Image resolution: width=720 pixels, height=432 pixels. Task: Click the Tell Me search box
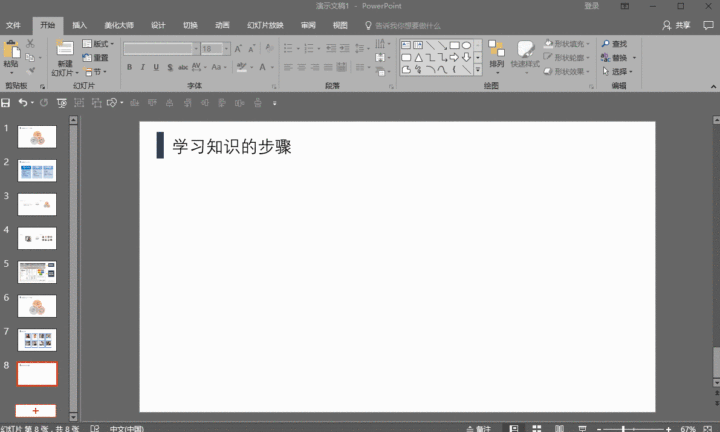tap(403, 26)
